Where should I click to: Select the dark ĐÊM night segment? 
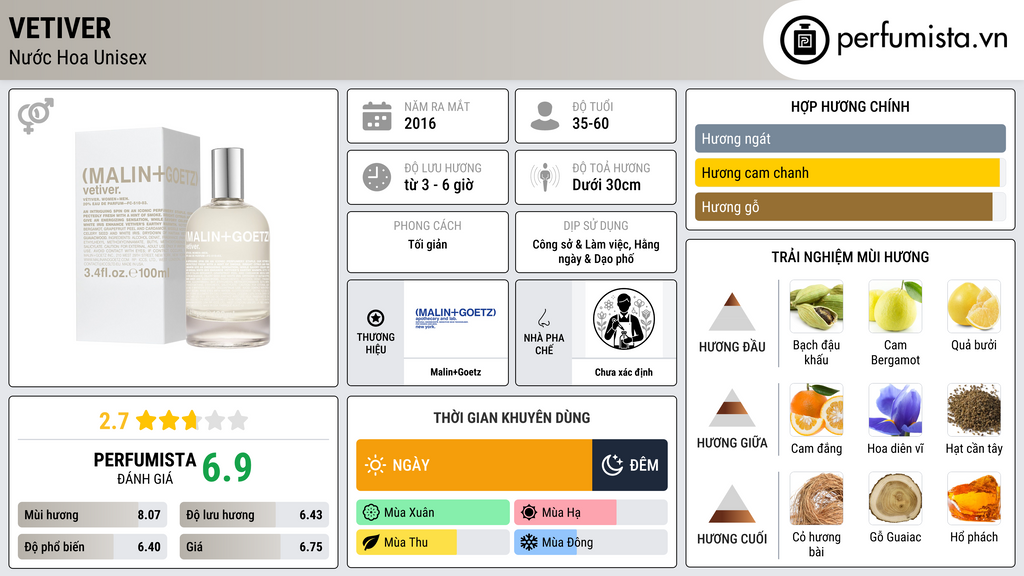630,465
